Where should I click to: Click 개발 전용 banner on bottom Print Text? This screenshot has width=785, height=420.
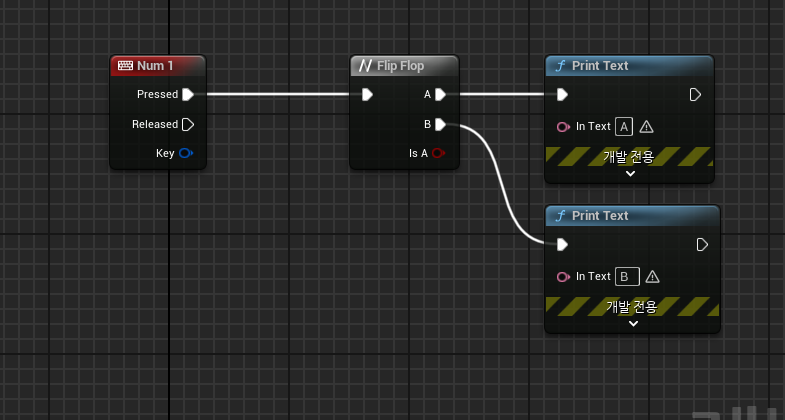point(632,306)
